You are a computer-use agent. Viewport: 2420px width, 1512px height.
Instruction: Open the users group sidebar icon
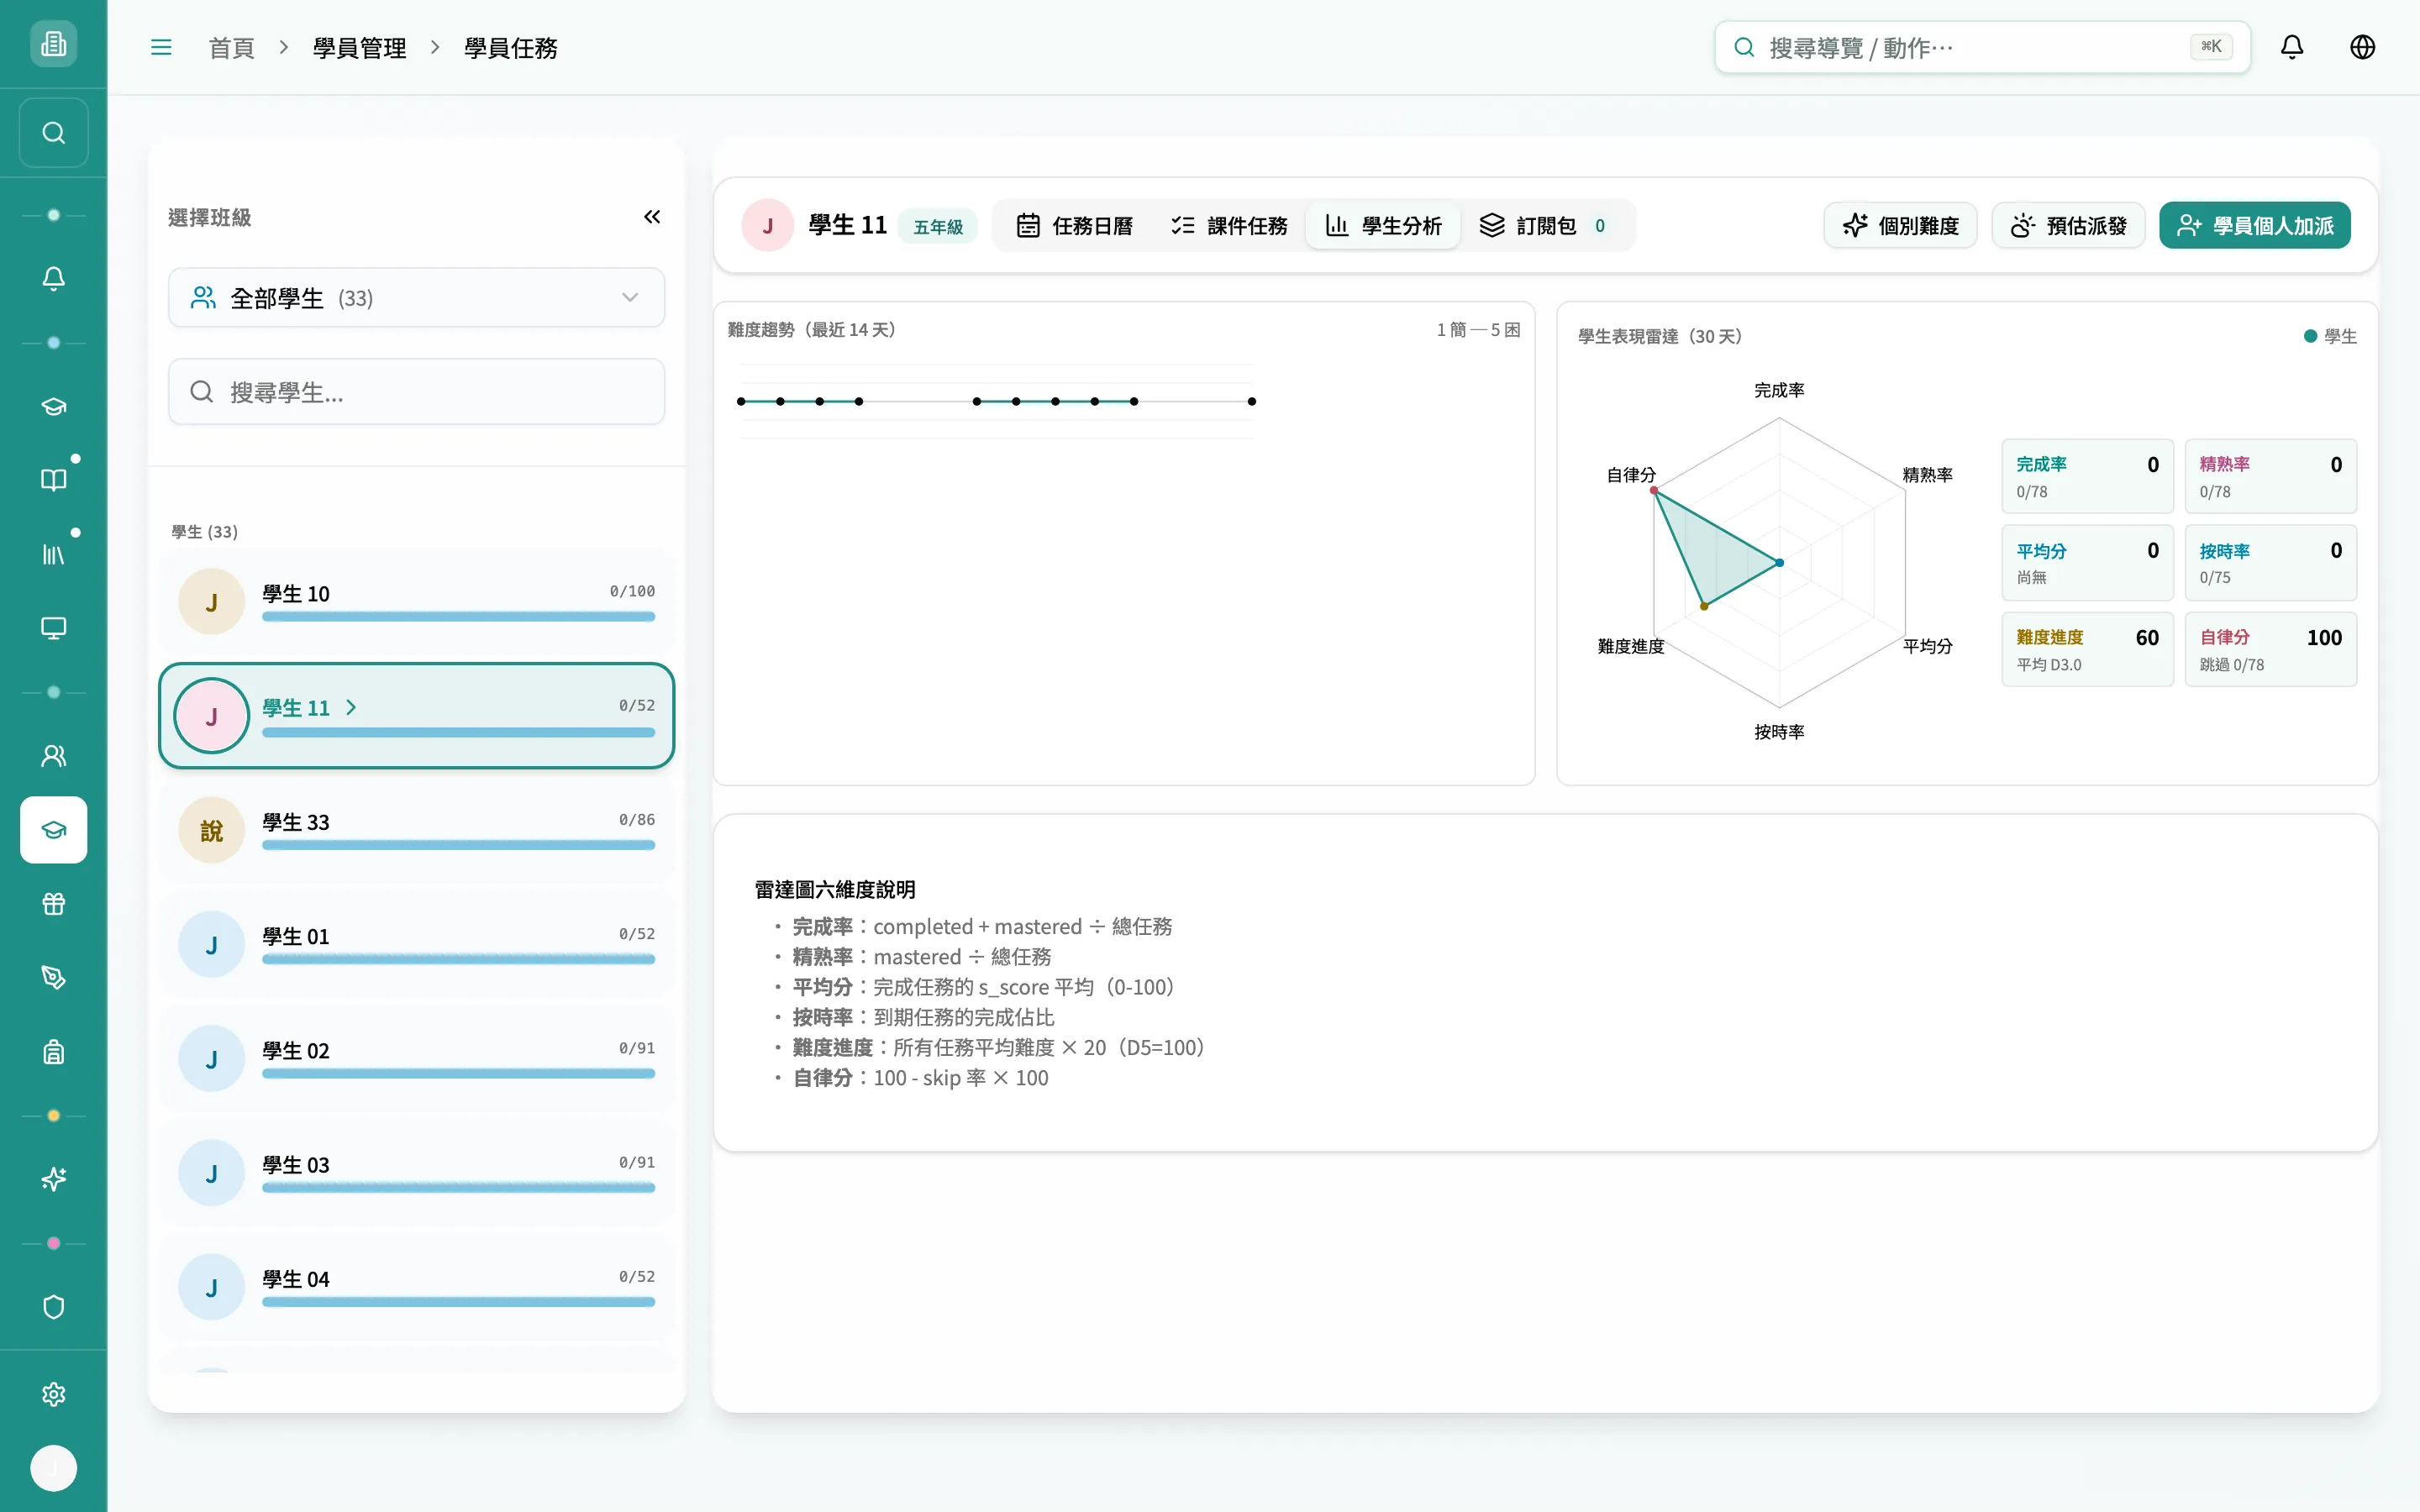(x=53, y=756)
